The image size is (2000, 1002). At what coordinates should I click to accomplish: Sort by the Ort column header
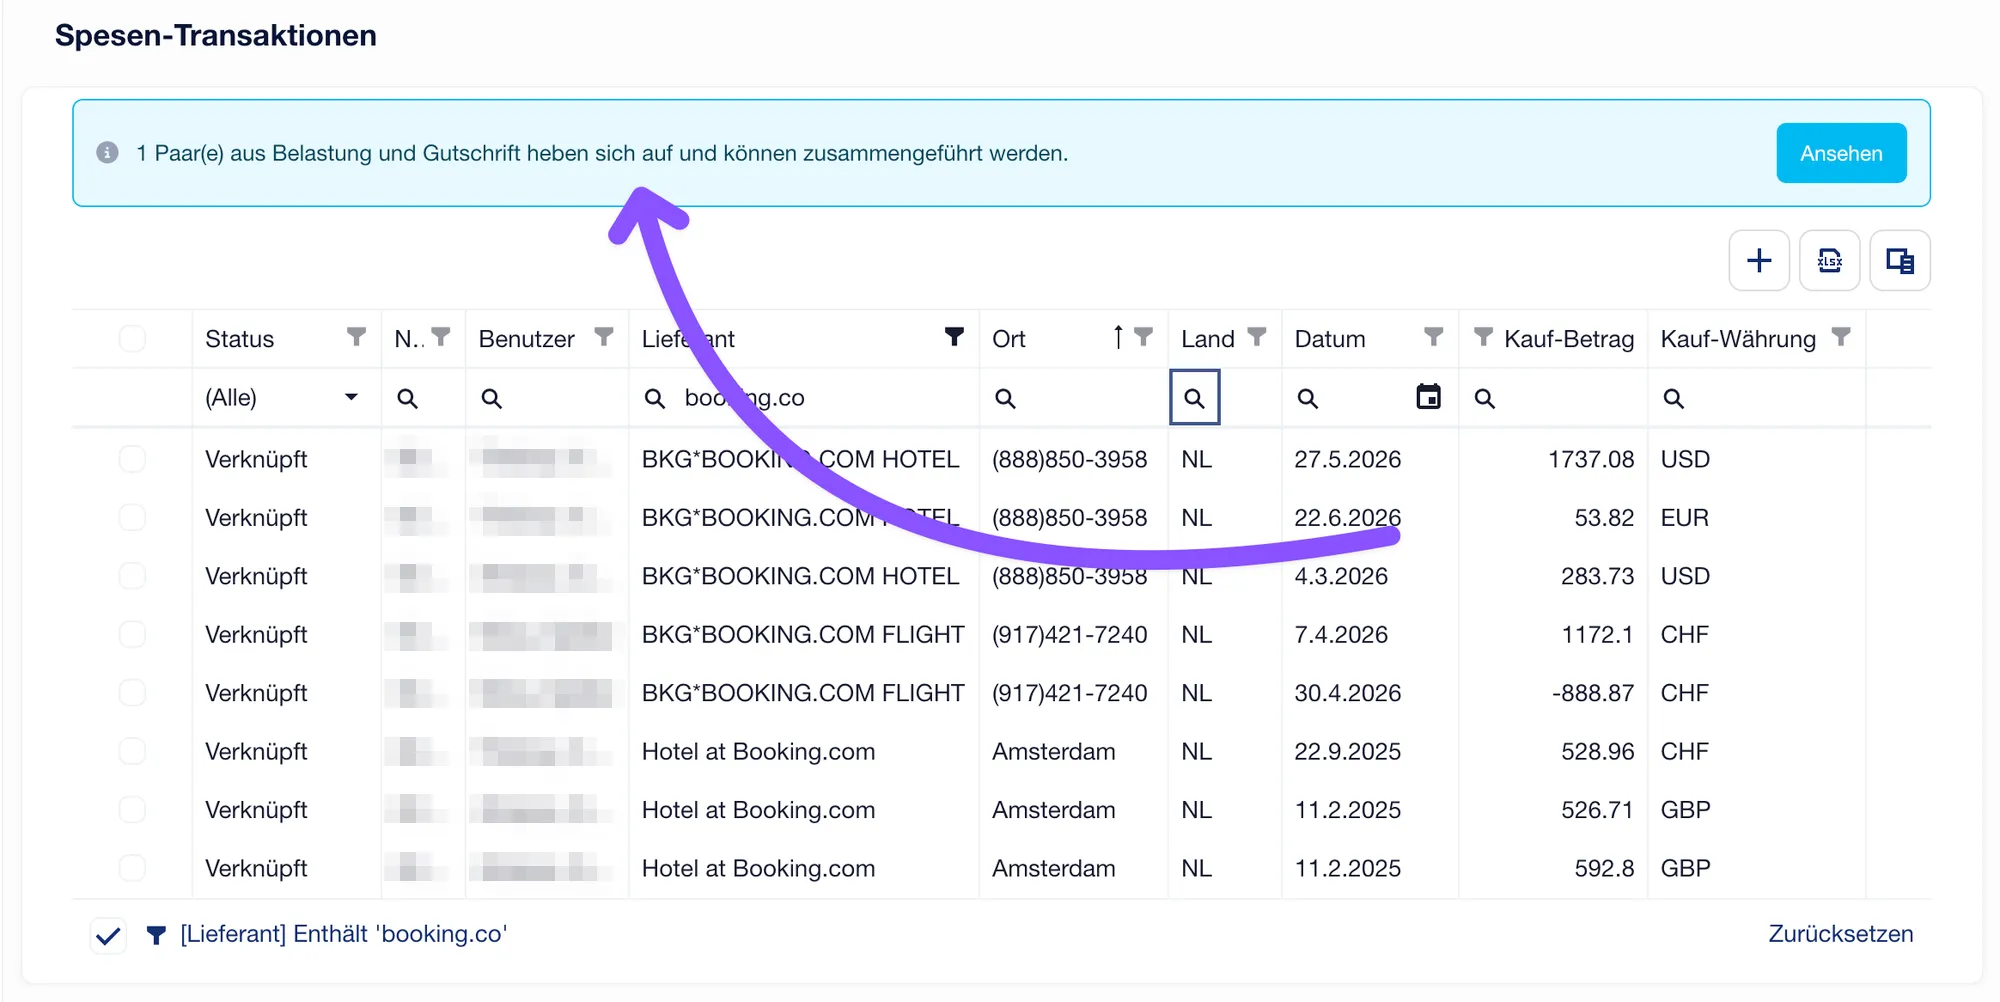(x=1009, y=339)
